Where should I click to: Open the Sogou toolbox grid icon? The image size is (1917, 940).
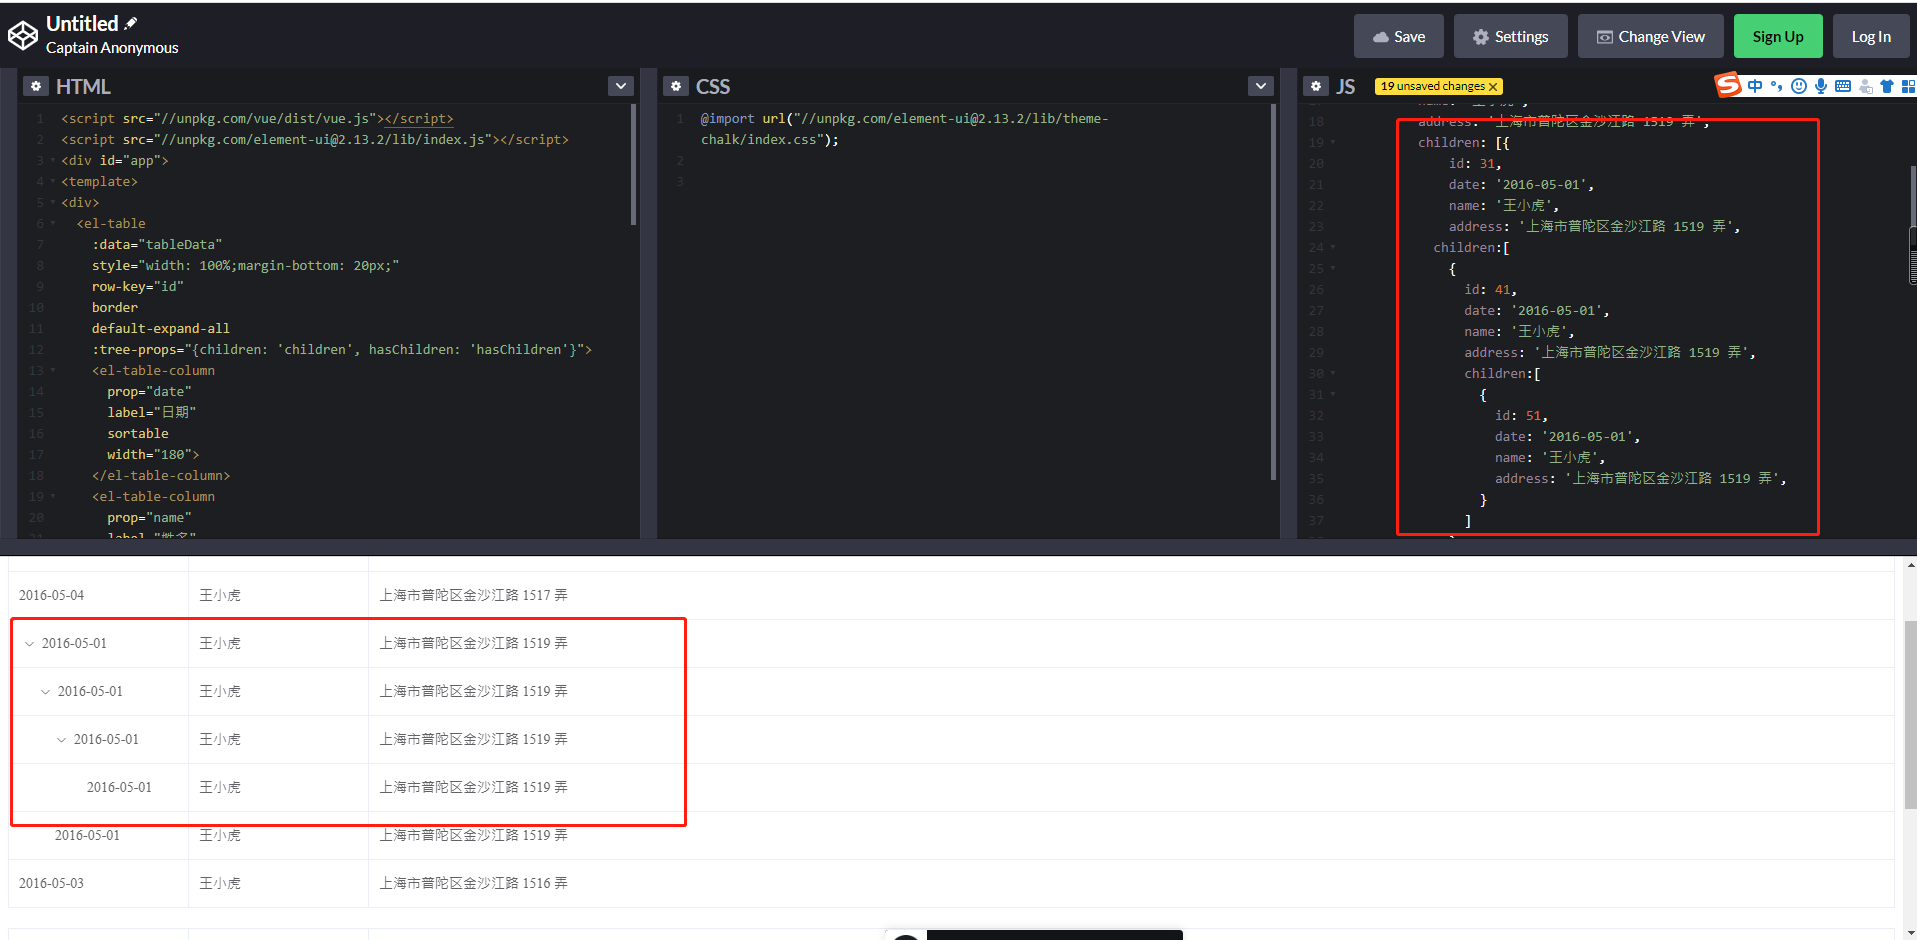point(1909,86)
